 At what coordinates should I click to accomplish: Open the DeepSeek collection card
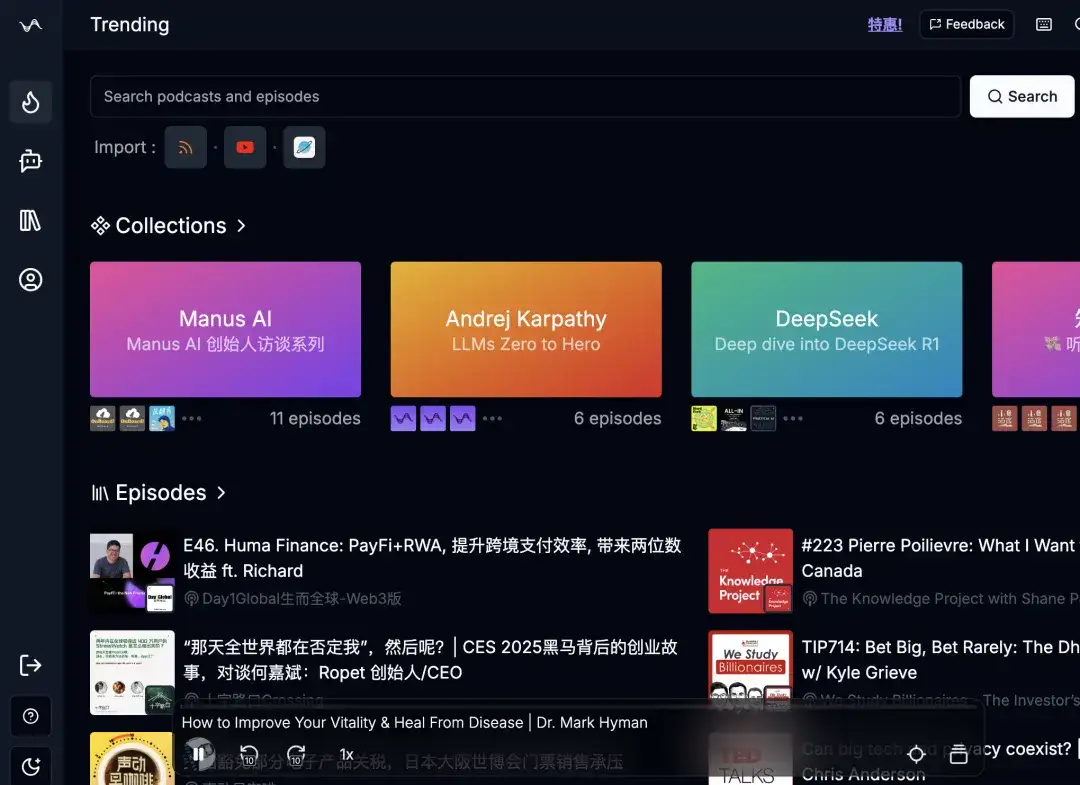[x=827, y=329]
